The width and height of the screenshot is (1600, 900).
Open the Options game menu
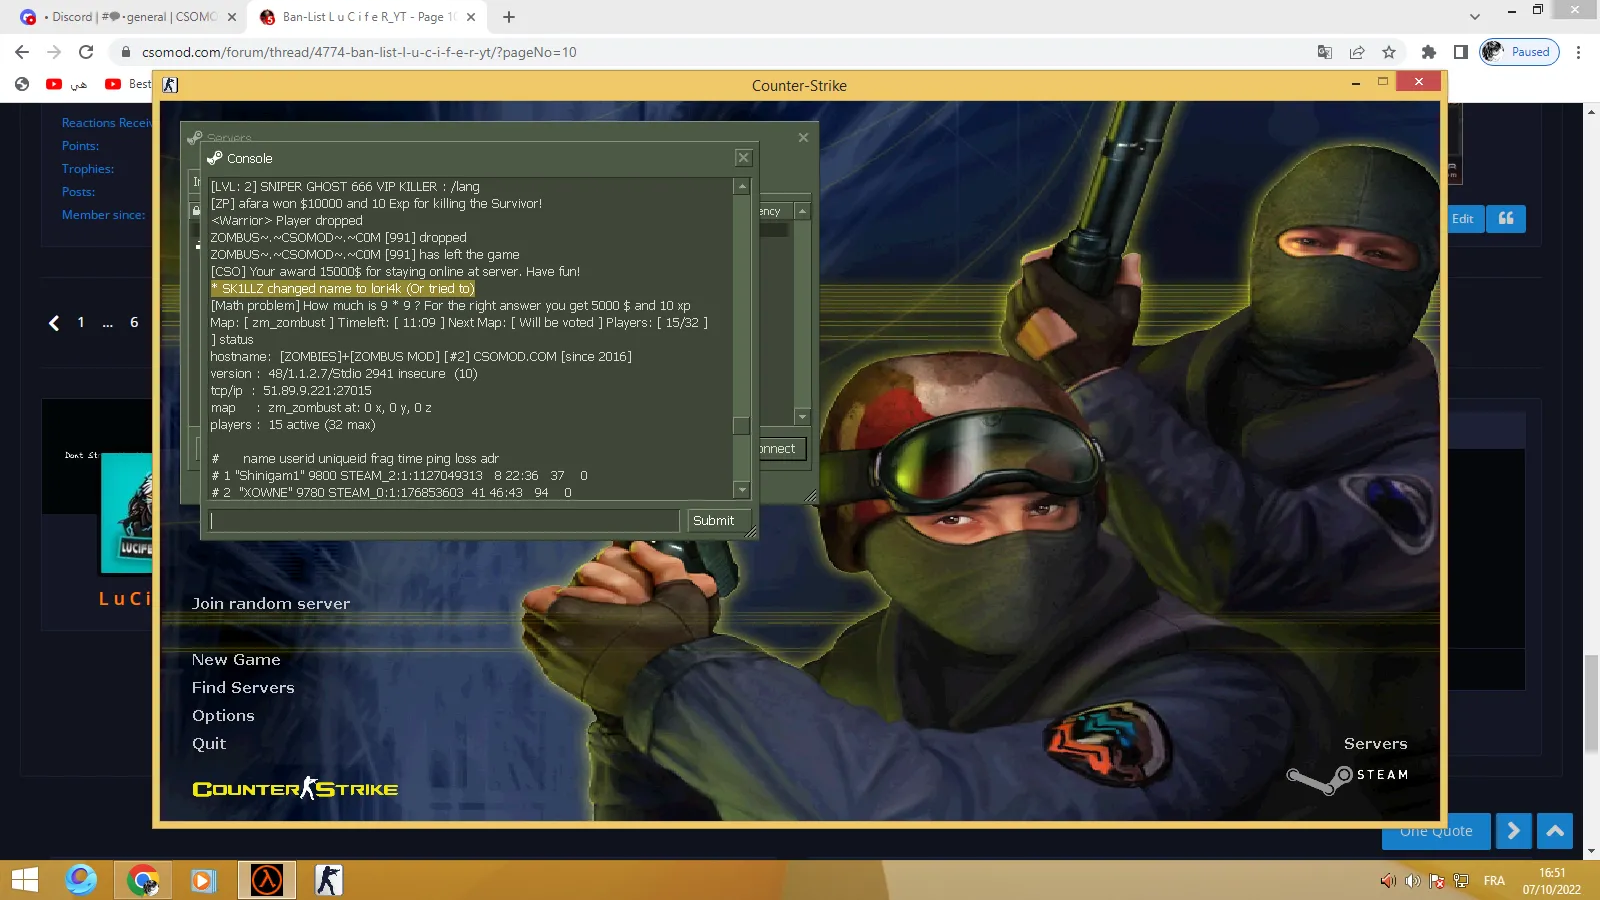[x=223, y=716]
